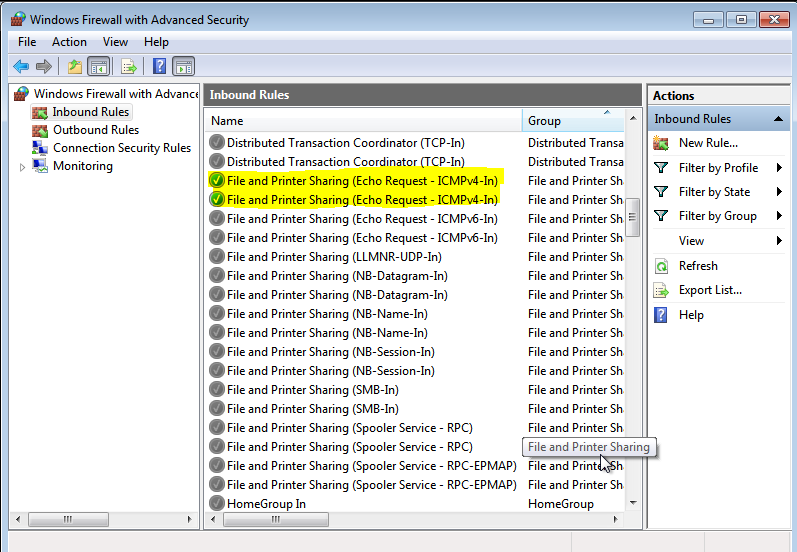The width and height of the screenshot is (797, 552).
Task: Click the gray disabled icon of LLMNR-UDP-In rule
Action: (x=217, y=256)
